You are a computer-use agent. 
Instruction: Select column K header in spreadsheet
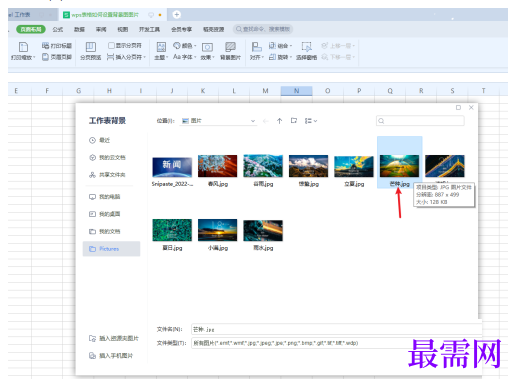click(x=203, y=91)
